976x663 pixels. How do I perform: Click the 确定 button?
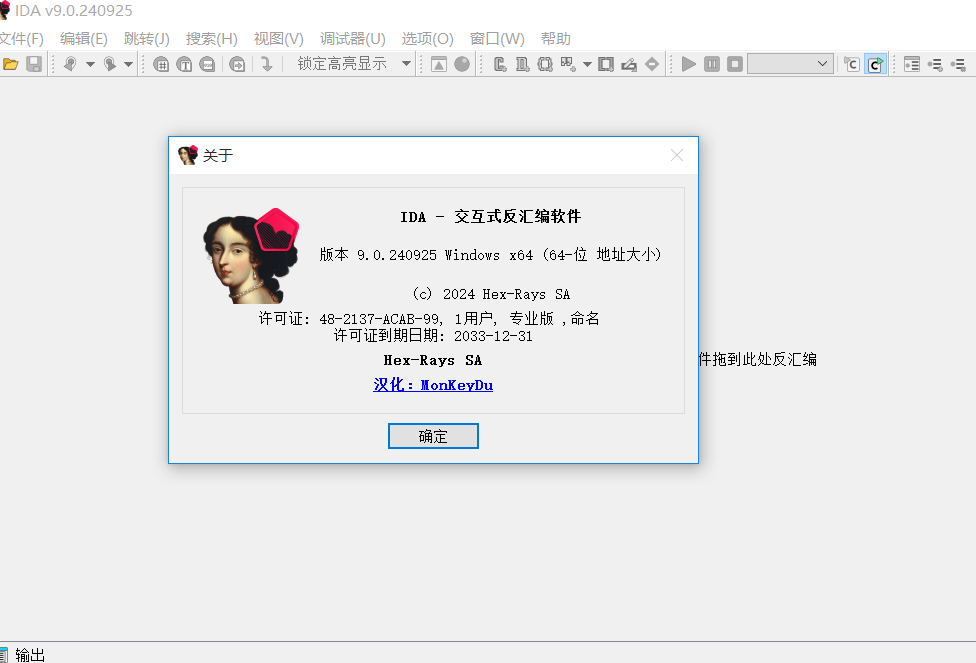pyautogui.click(x=433, y=436)
